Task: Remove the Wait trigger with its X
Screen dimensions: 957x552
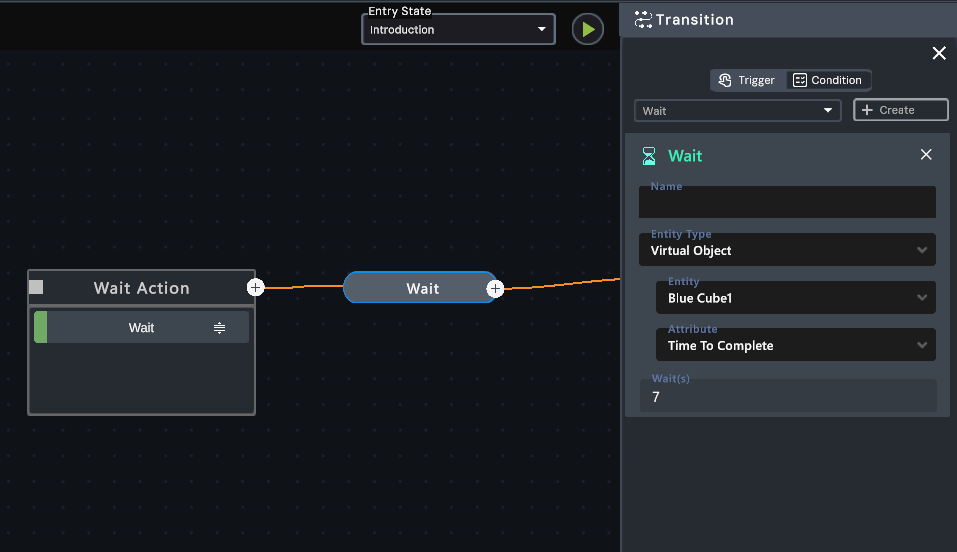Action: (925, 155)
